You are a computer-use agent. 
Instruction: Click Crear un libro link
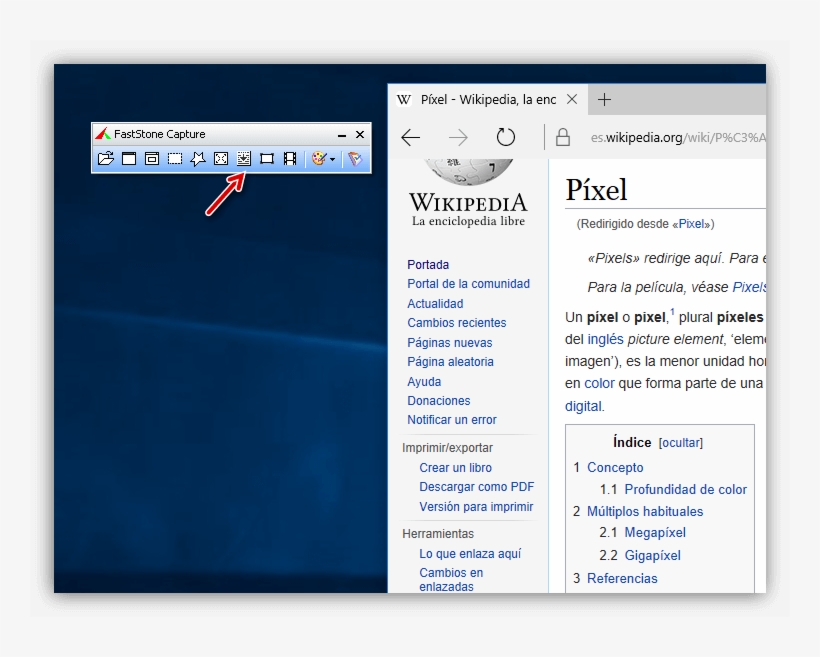click(x=455, y=468)
